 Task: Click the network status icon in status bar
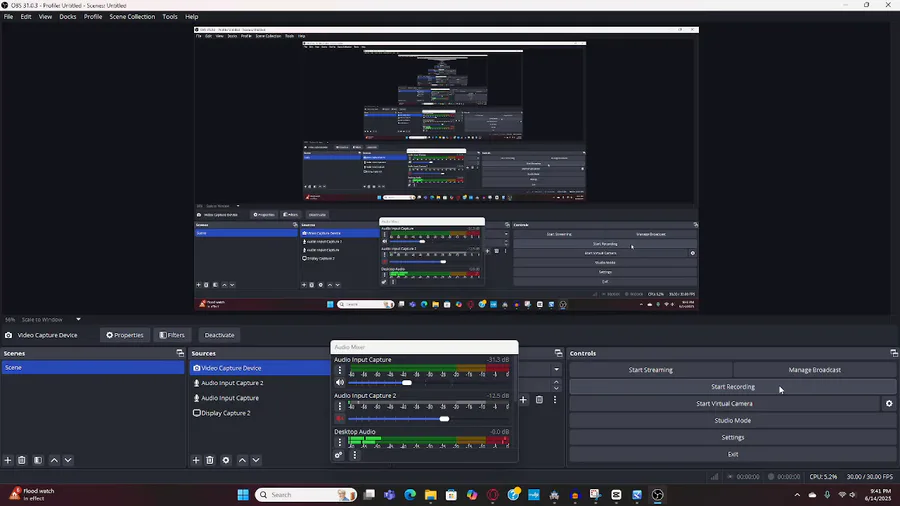[715, 477]
